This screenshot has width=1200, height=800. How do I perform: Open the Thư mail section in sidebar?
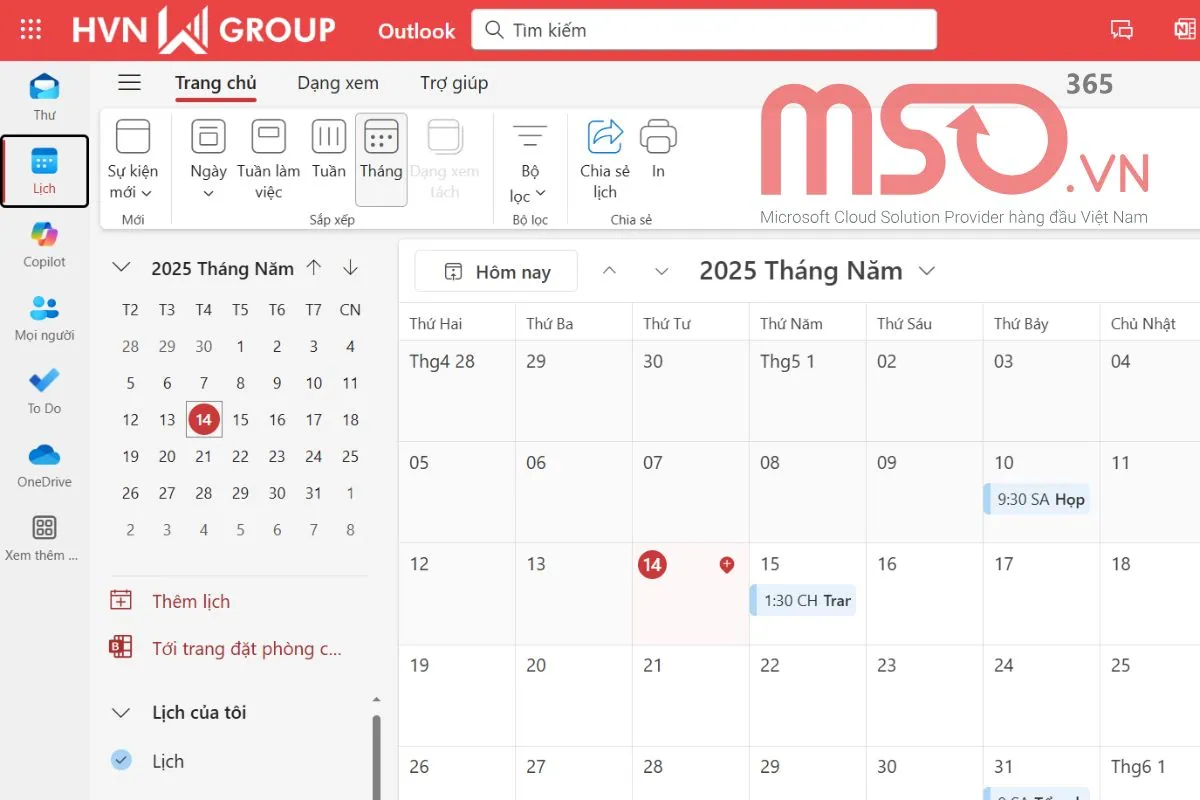(44, 95)
